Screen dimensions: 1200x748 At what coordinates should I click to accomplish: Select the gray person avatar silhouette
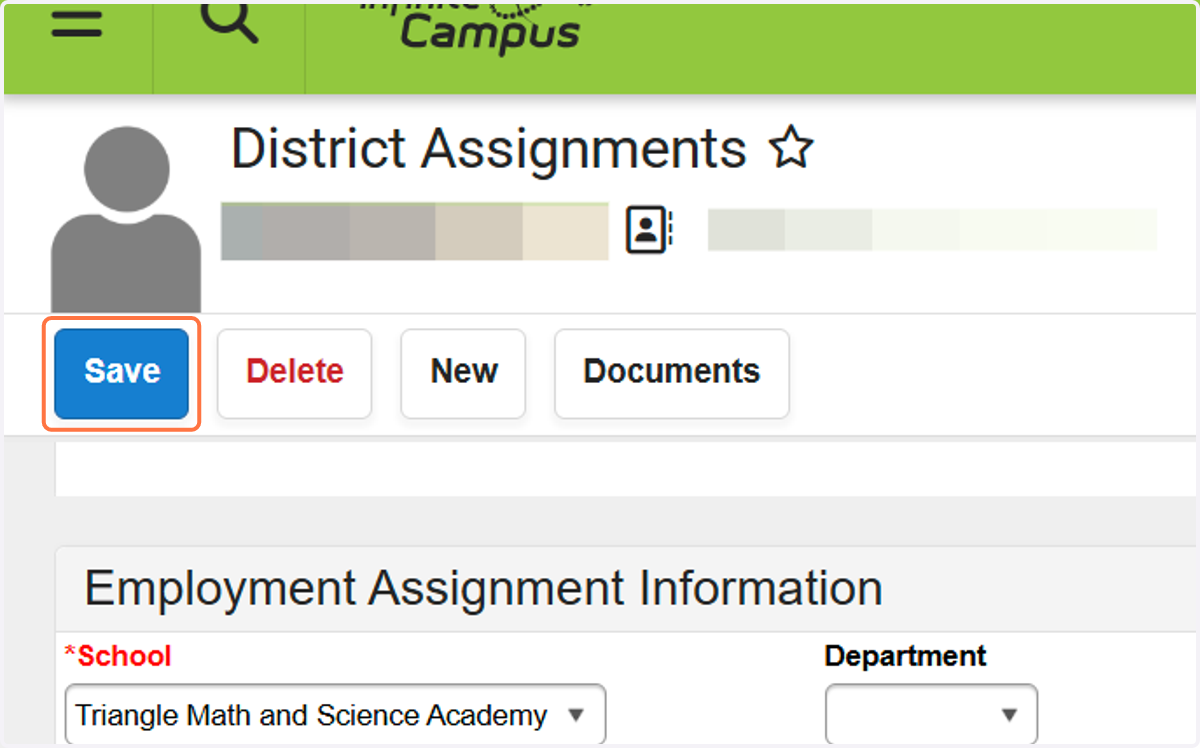point(126,219)
